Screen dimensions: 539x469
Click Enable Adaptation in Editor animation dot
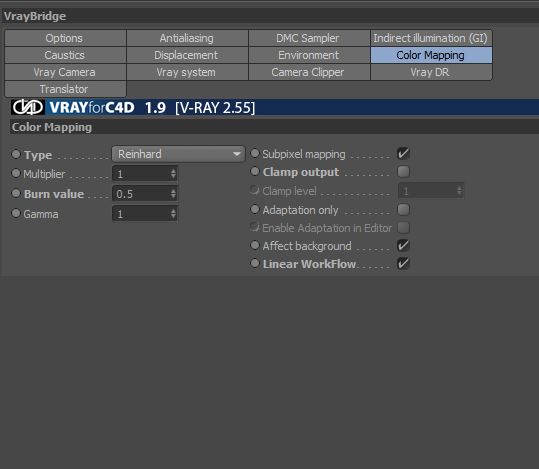(x=255, y=227)
